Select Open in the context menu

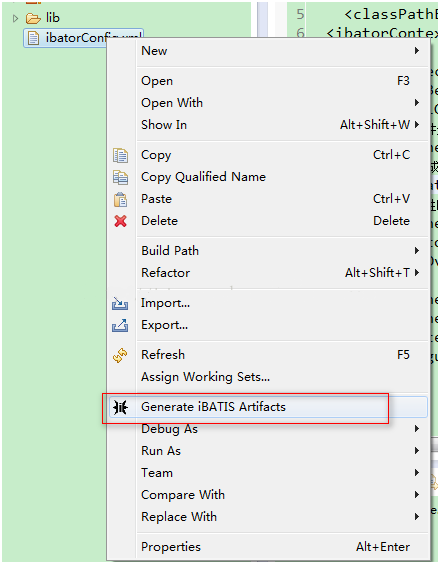click(267, 81)
